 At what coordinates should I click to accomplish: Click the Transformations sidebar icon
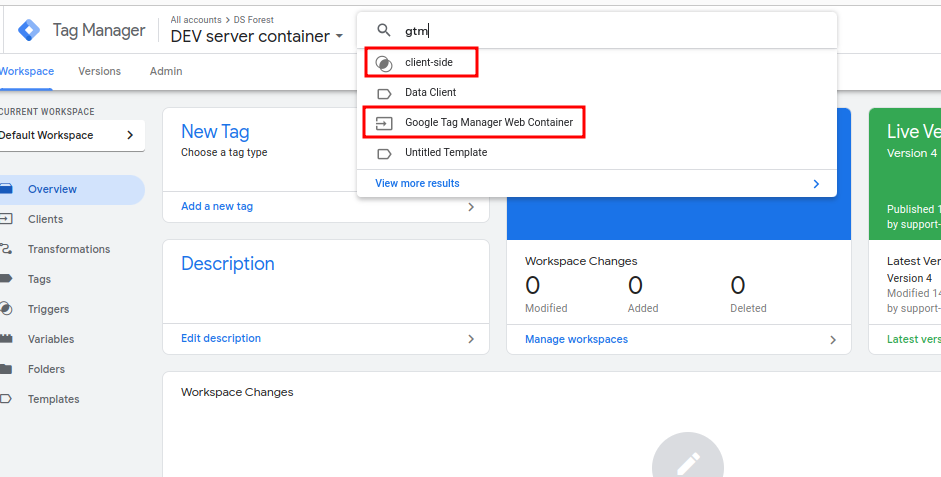click(6, 249)
